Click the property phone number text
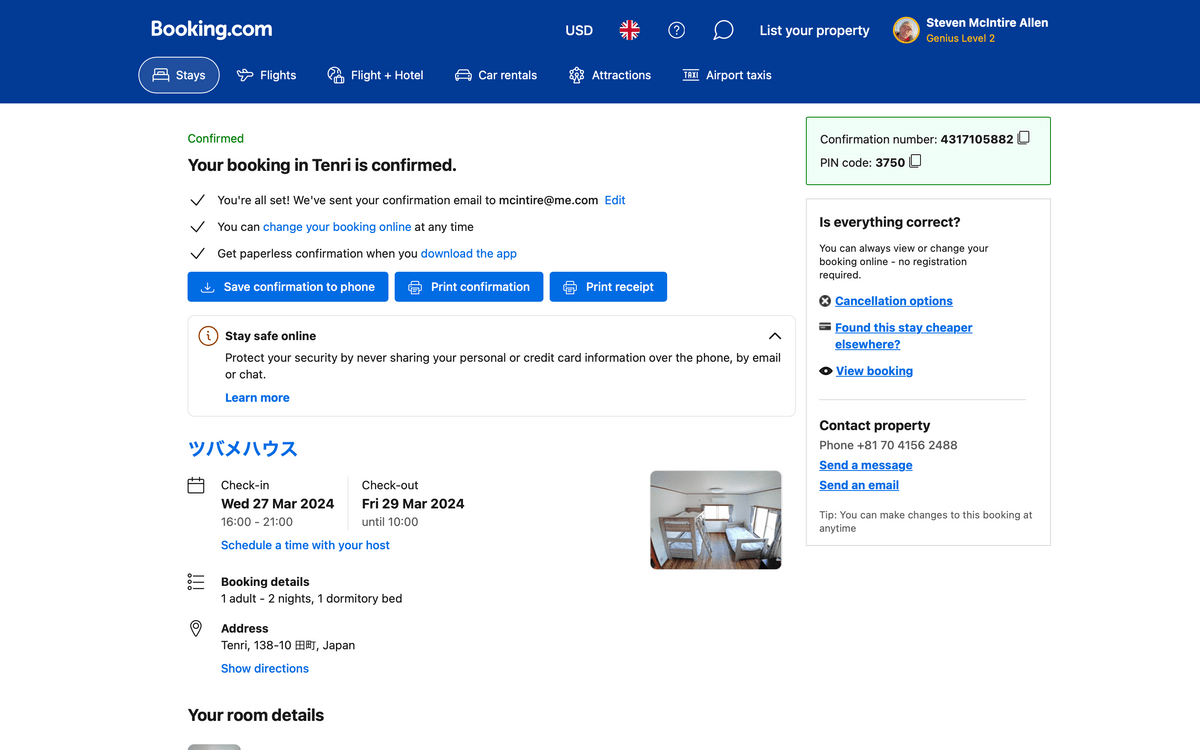The width and height of the screenshot is (1200, 750). point(907,445)
